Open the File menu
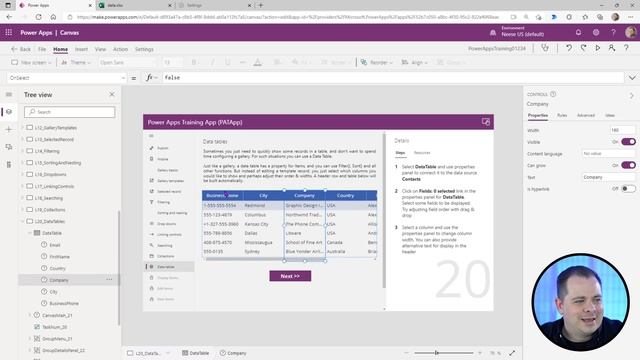 pyautogui.click(x=42, y=49)
